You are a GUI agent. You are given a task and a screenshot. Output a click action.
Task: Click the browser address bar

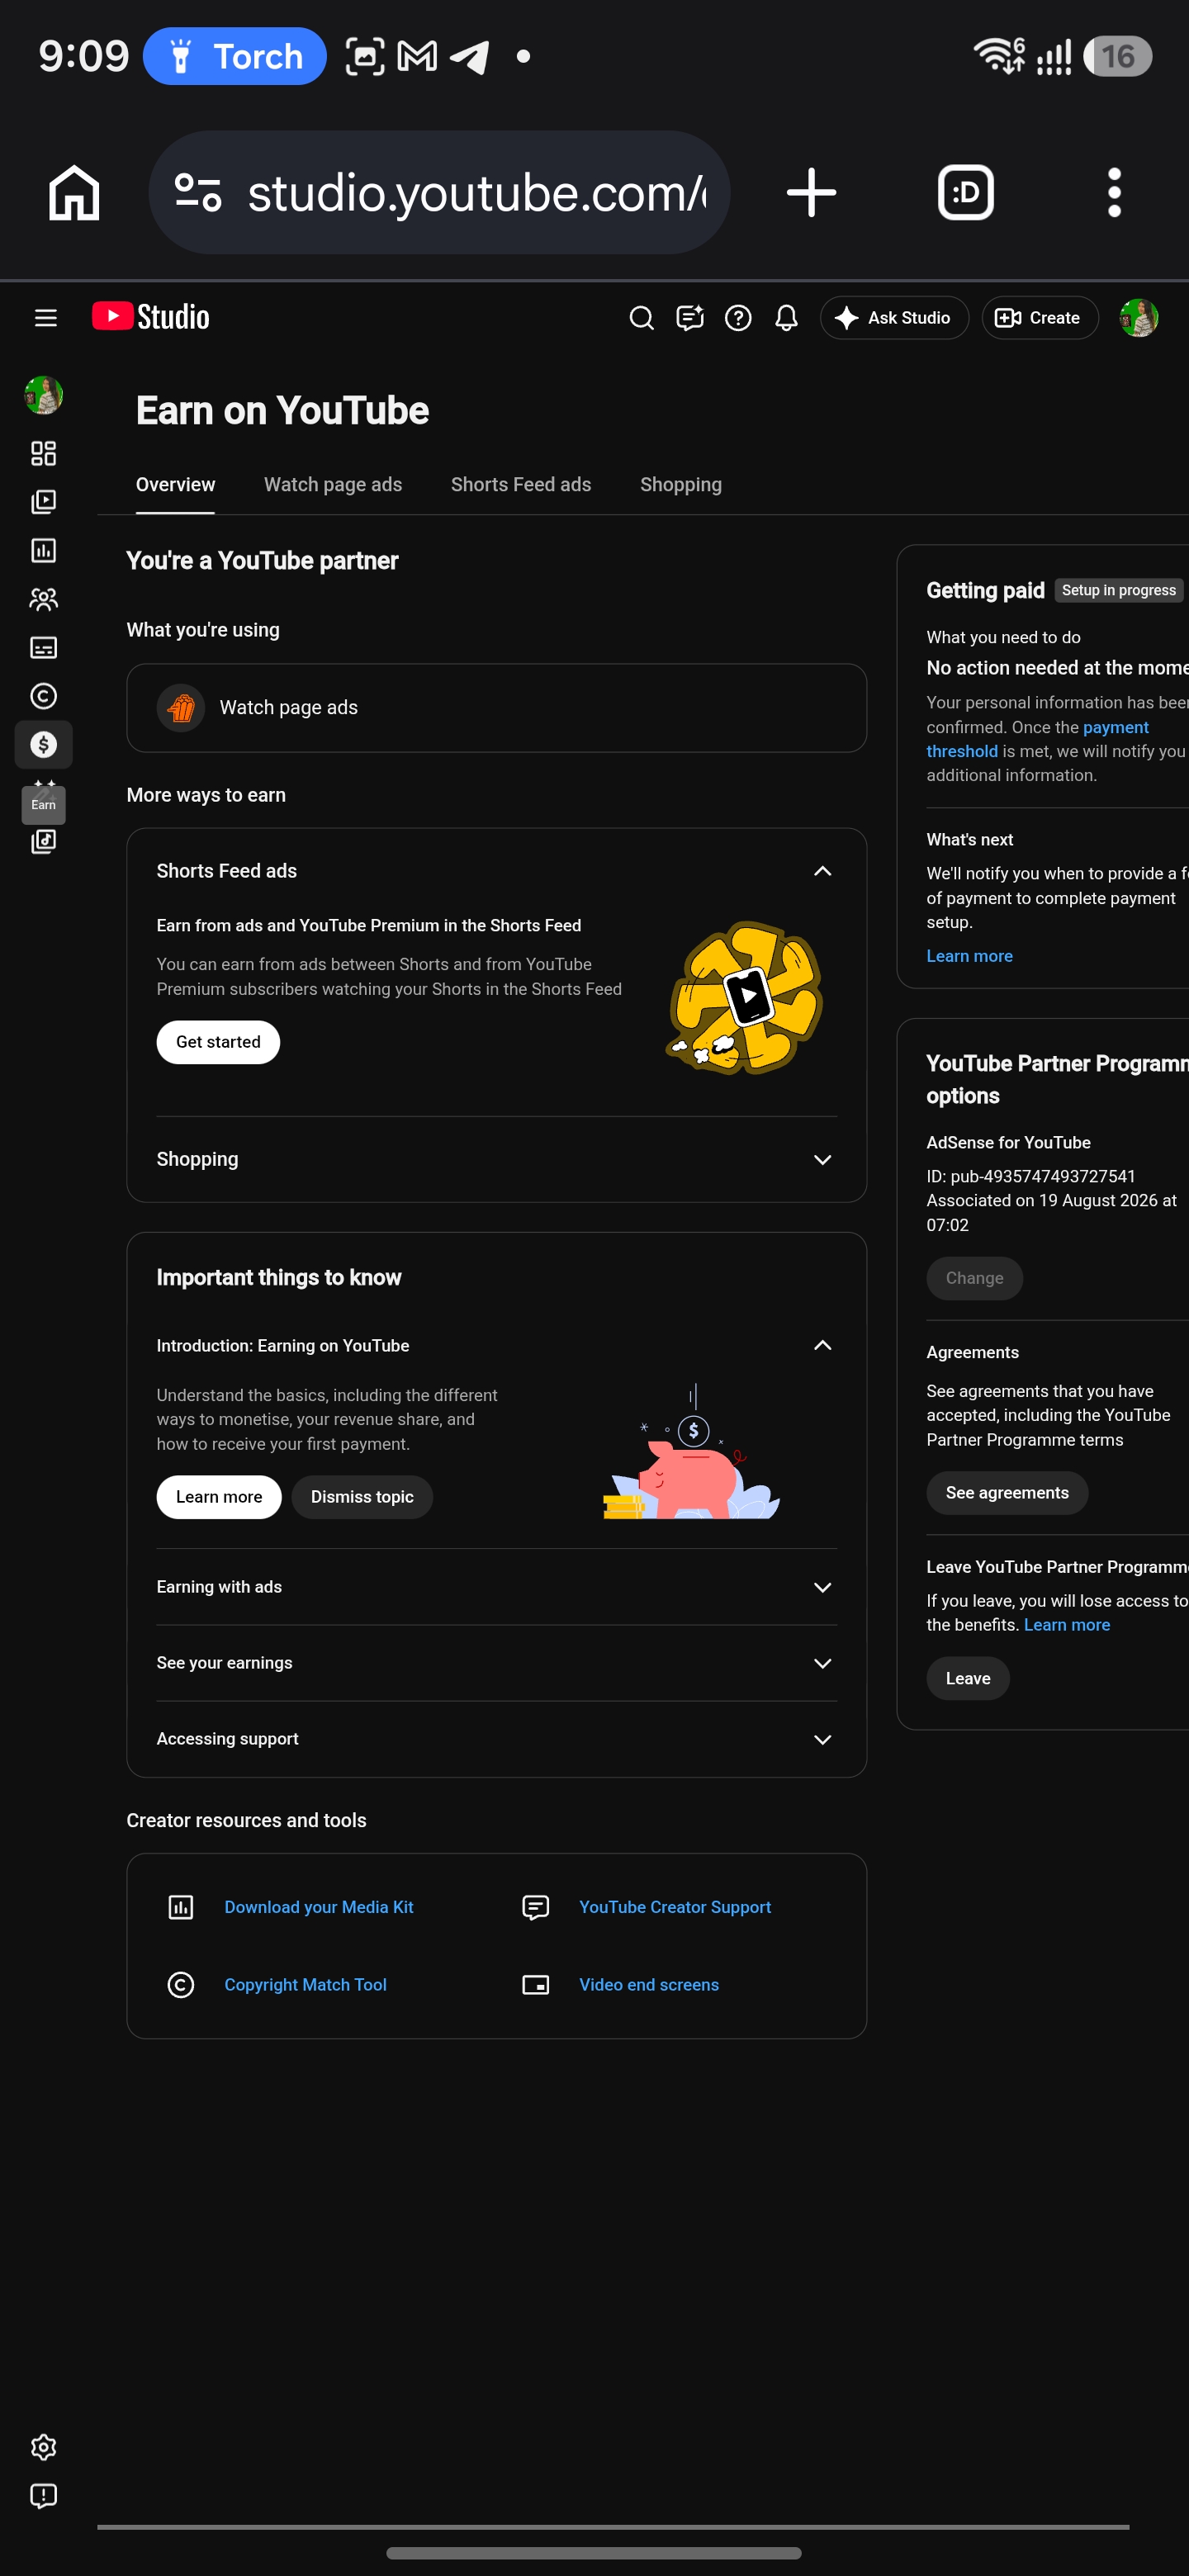coord(439,192)
